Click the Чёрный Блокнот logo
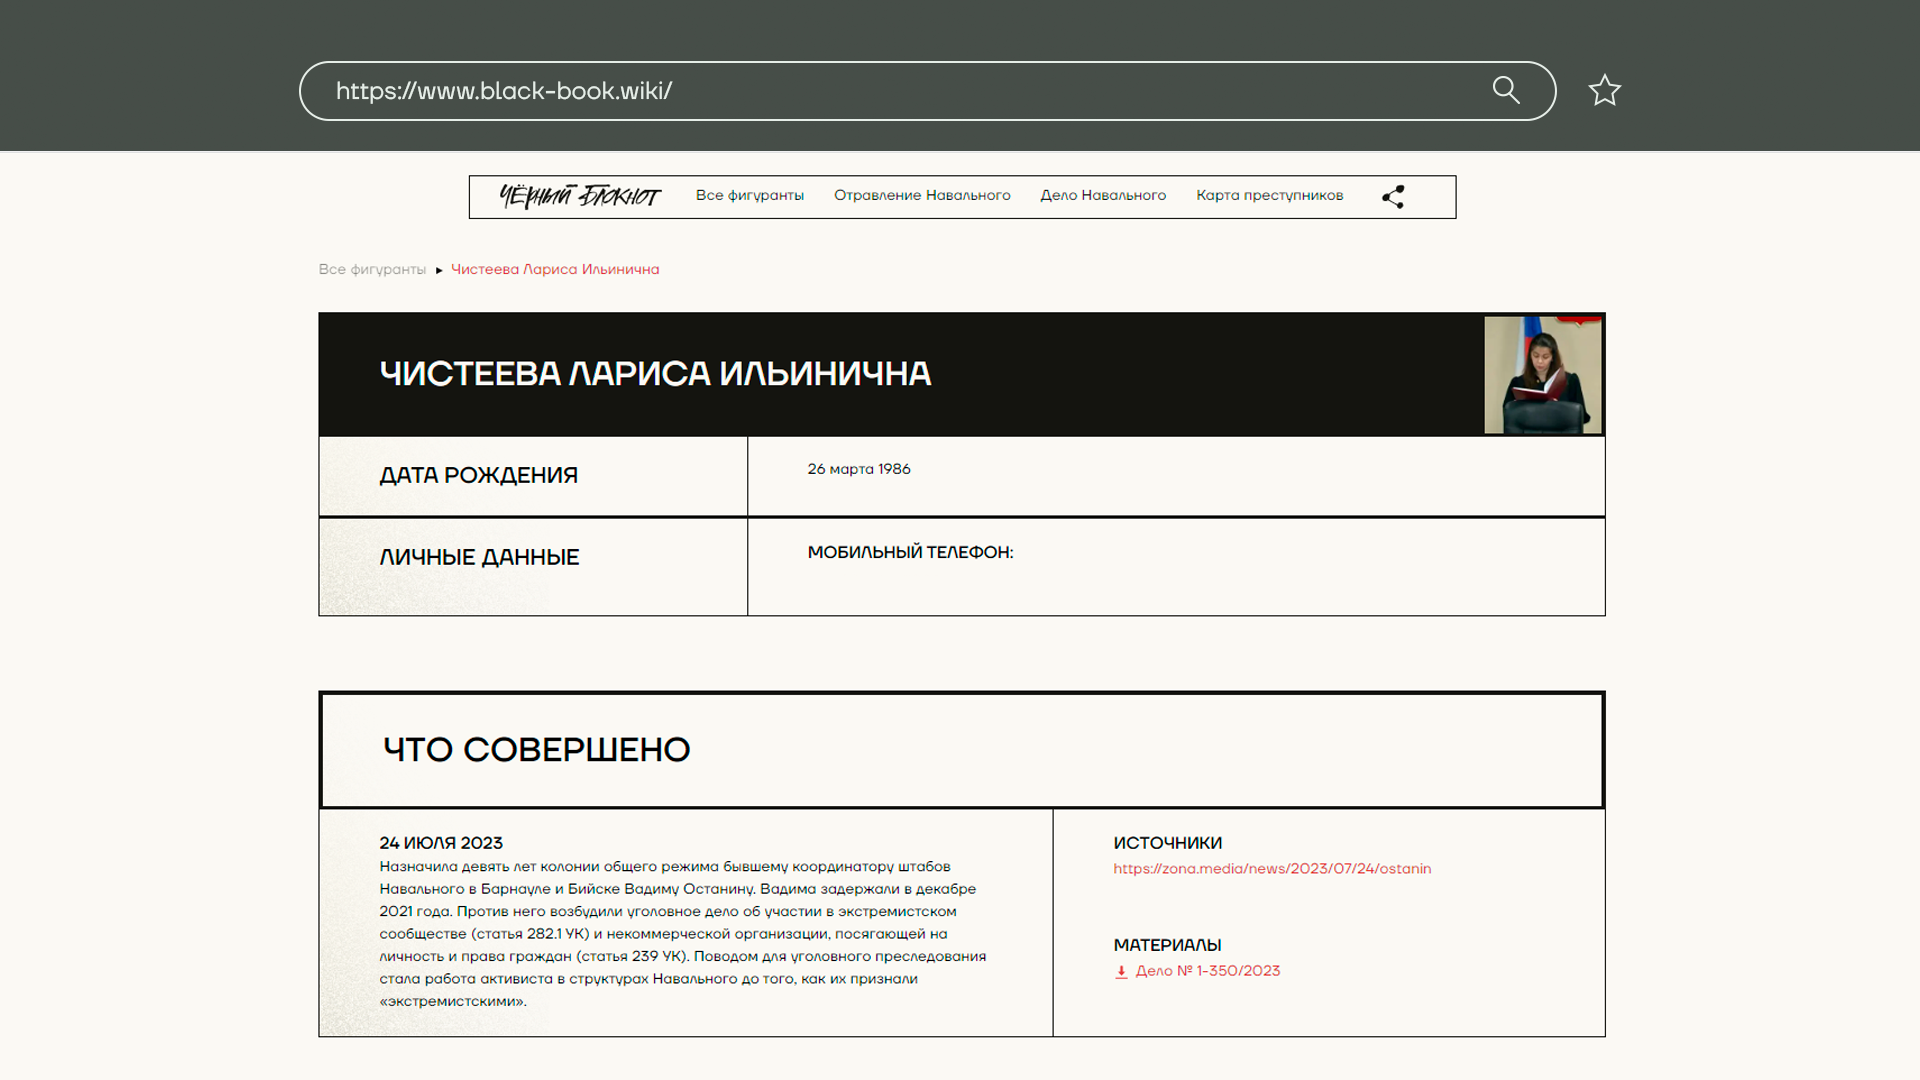Viewport: 1920px width, 1080px height. [x=579, y=196]
